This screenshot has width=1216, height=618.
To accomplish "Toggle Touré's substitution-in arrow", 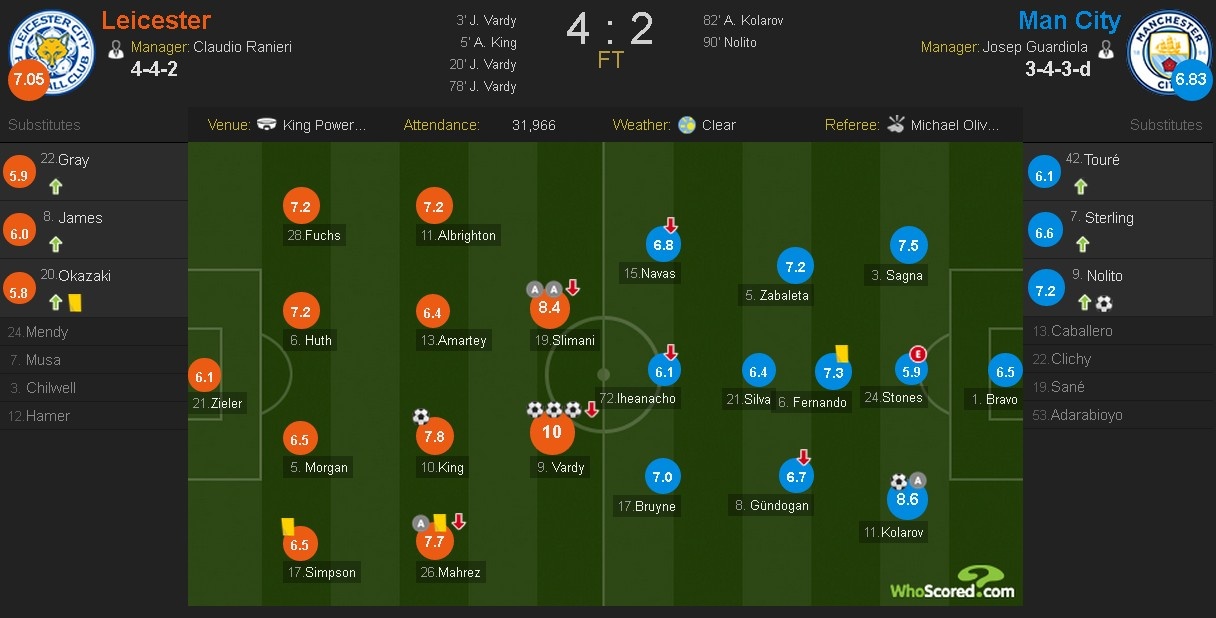I will tap(1081, 184).
